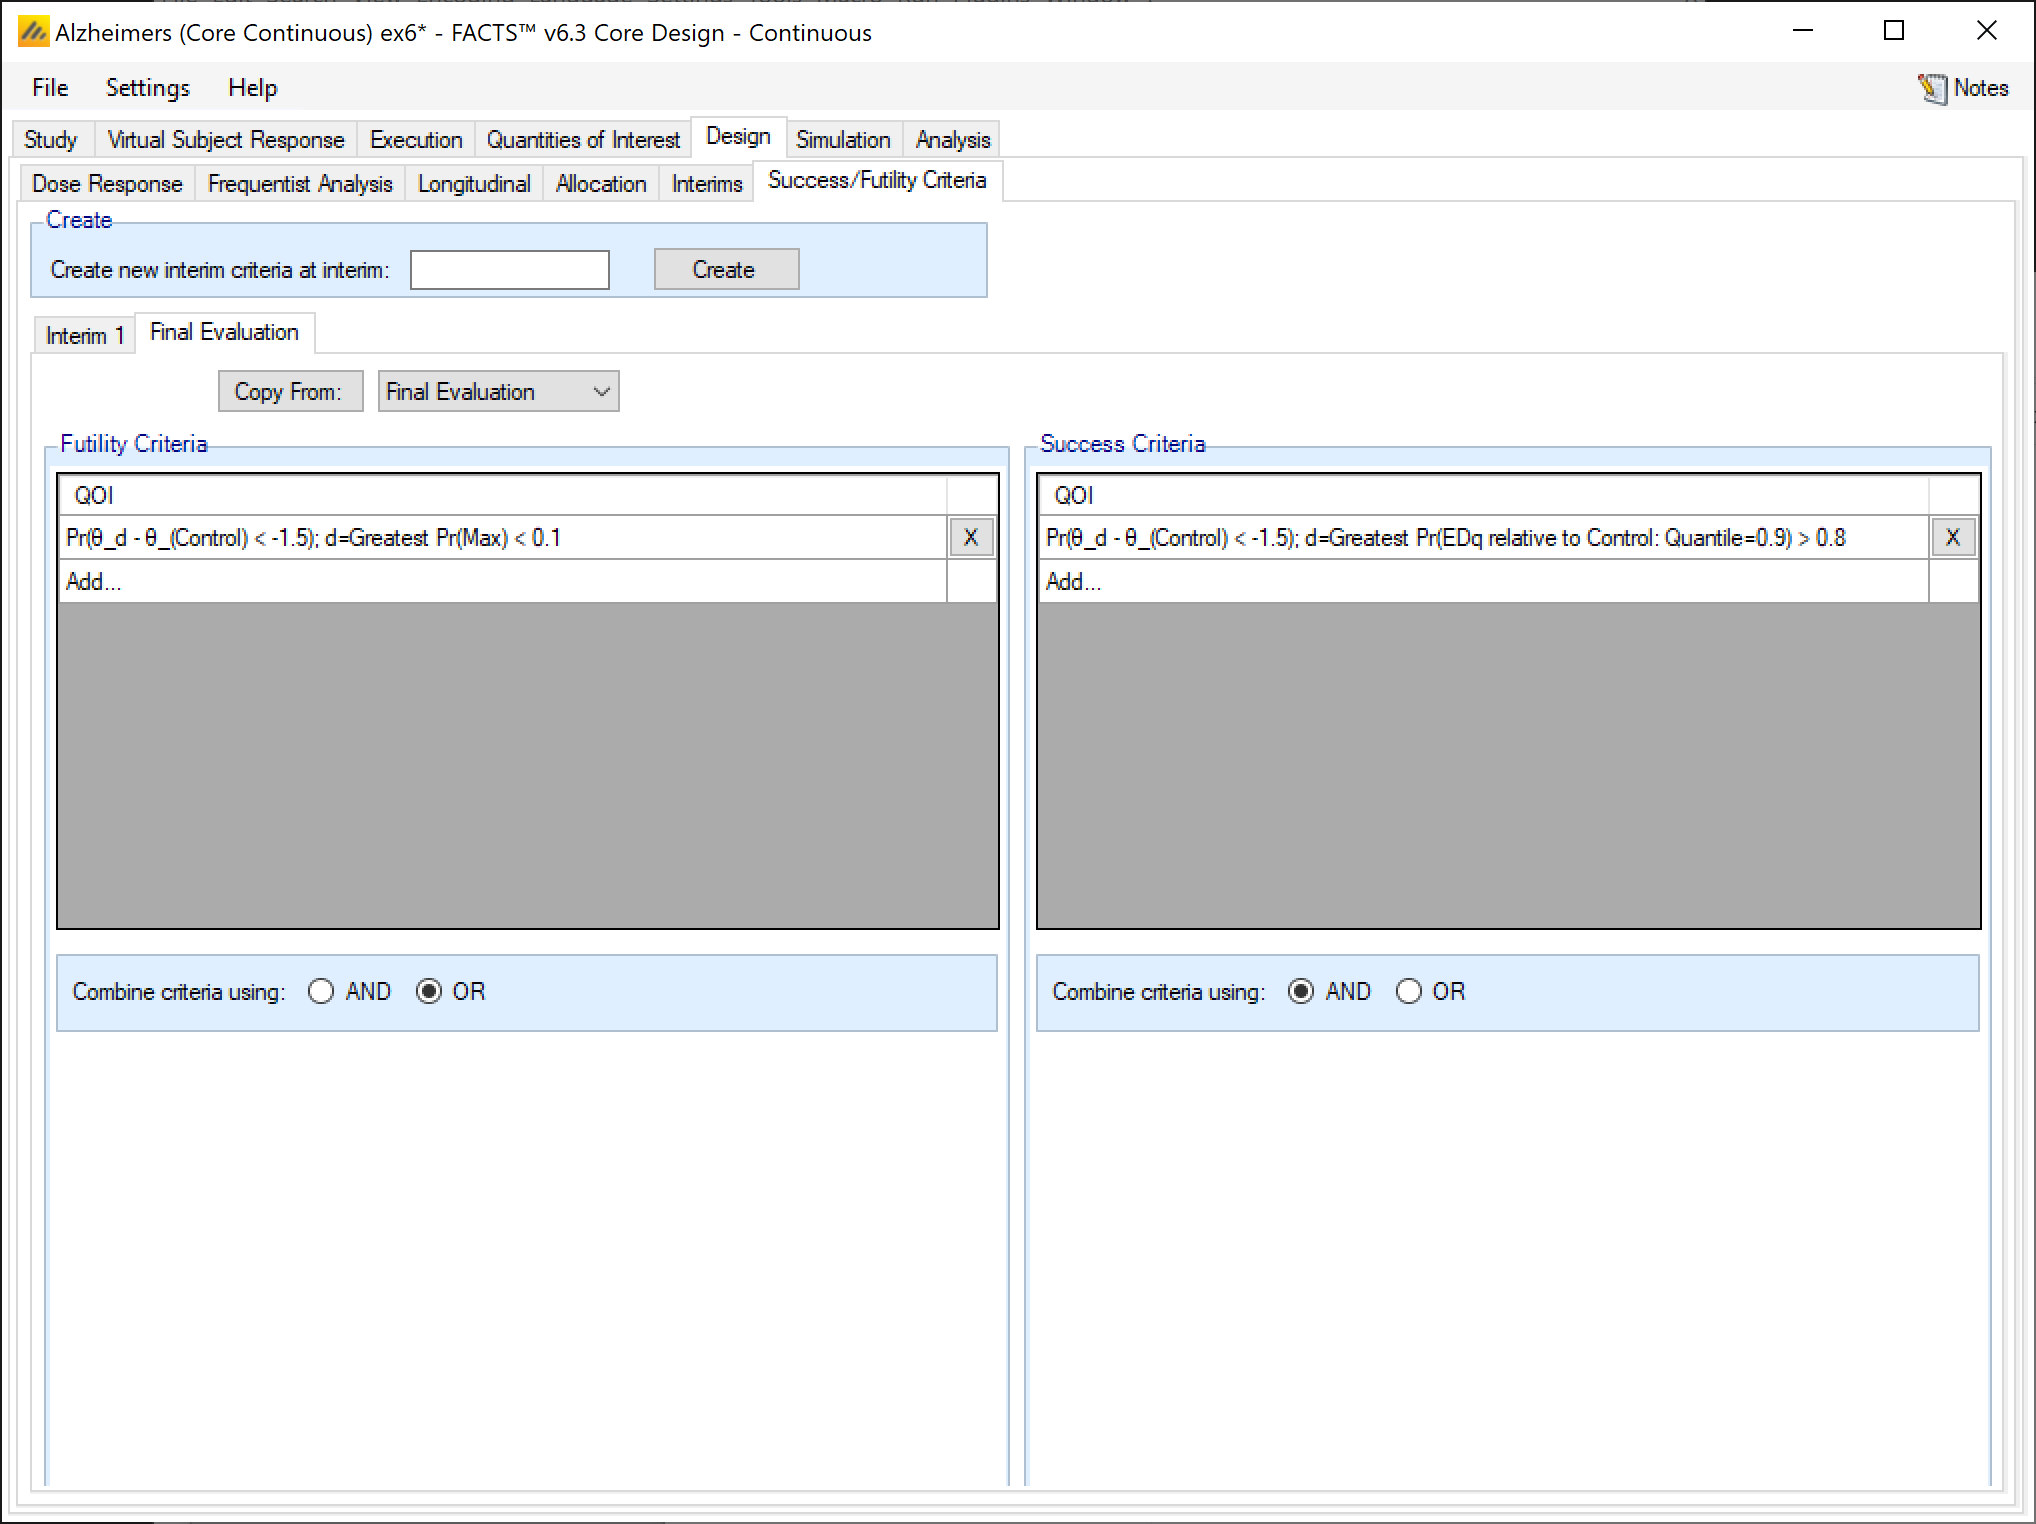Open the Settings menu

(147, 88)
